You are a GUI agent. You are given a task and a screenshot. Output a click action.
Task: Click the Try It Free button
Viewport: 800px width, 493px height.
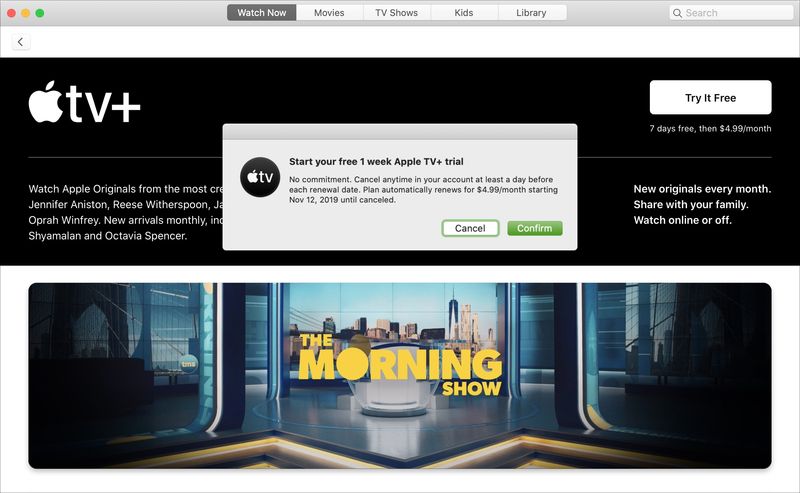coord(710,97)
